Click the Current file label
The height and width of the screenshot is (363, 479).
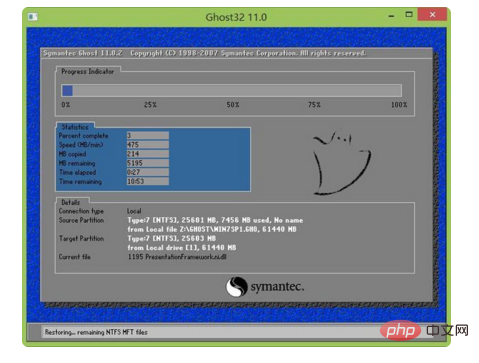coord(75,257)
